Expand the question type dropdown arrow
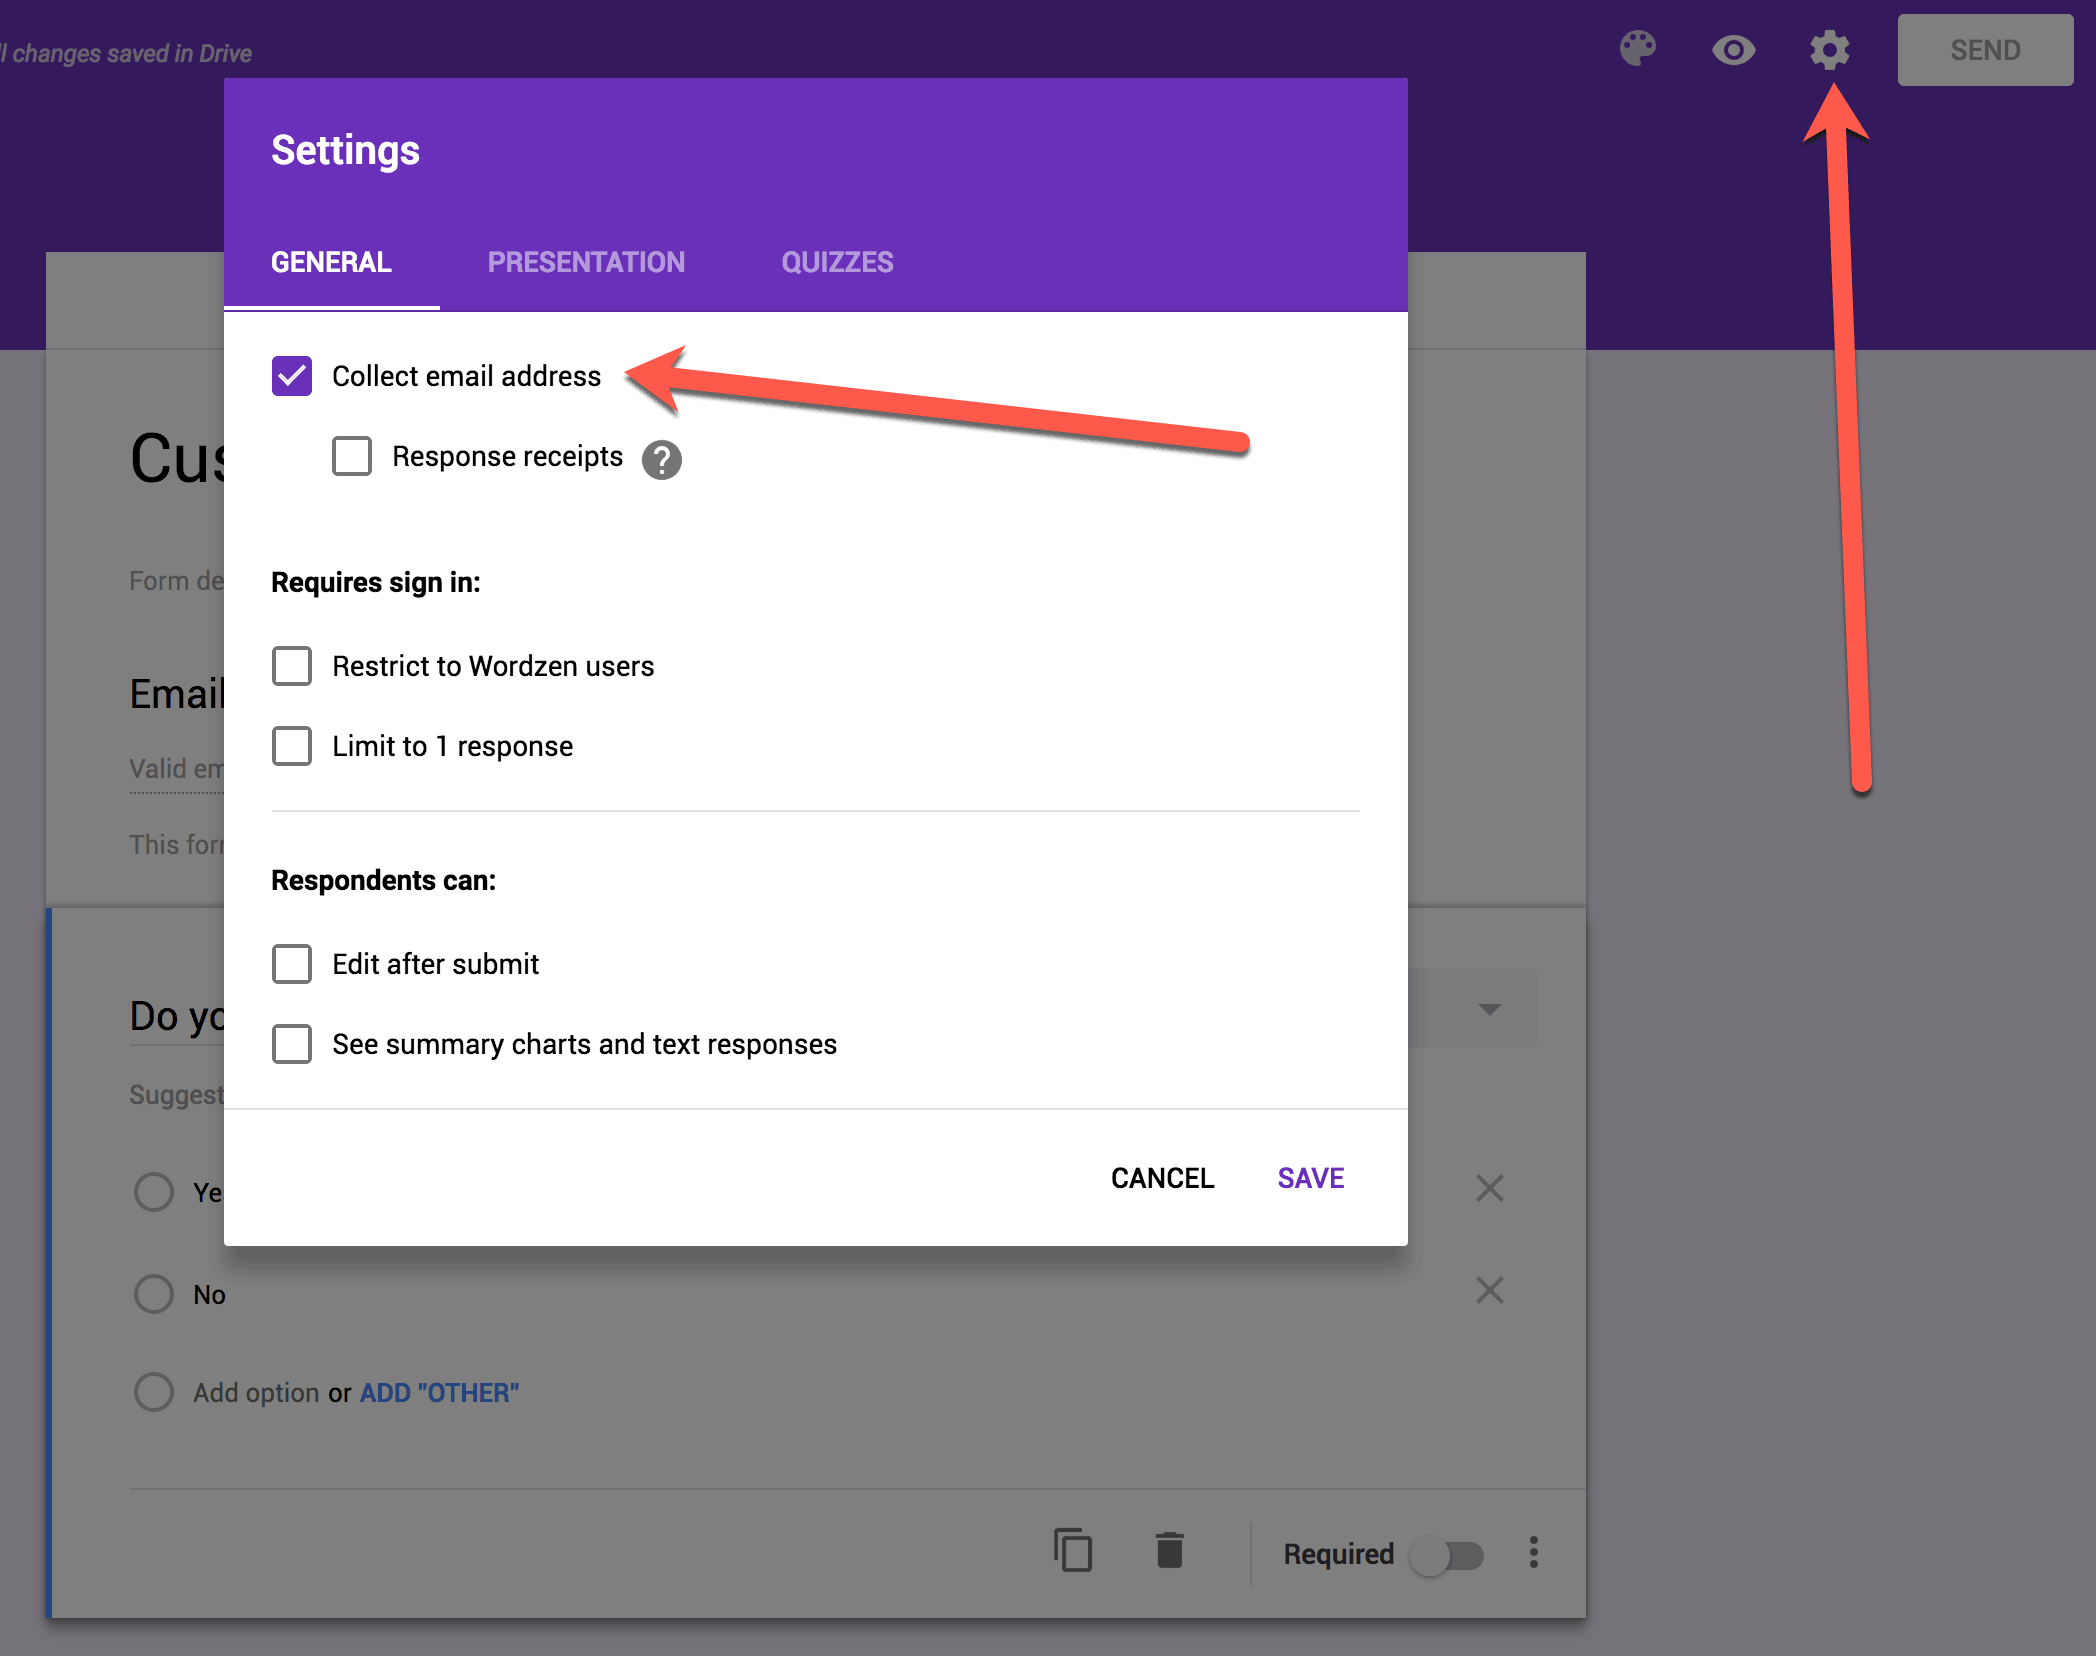The image size is (2096, 1656). pyautogui.click(x=1489, y=1009)
